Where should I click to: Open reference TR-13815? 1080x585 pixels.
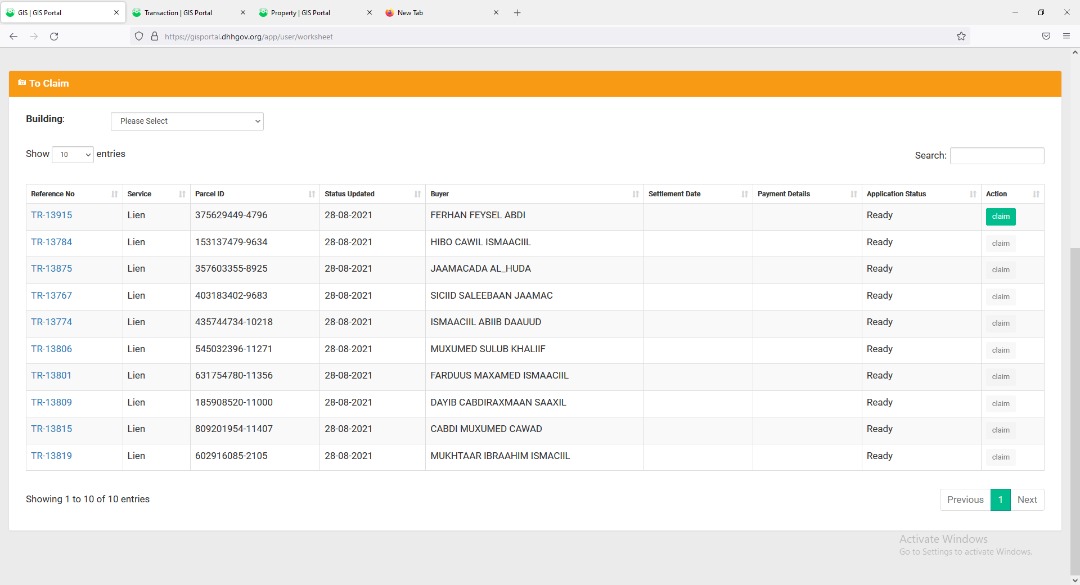52,429
